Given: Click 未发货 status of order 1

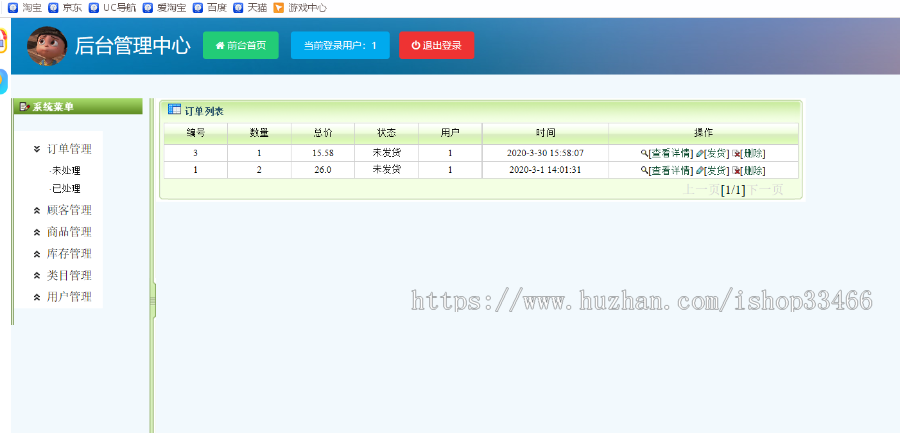Looking at the screenshot, I should [x=386, y=170].
